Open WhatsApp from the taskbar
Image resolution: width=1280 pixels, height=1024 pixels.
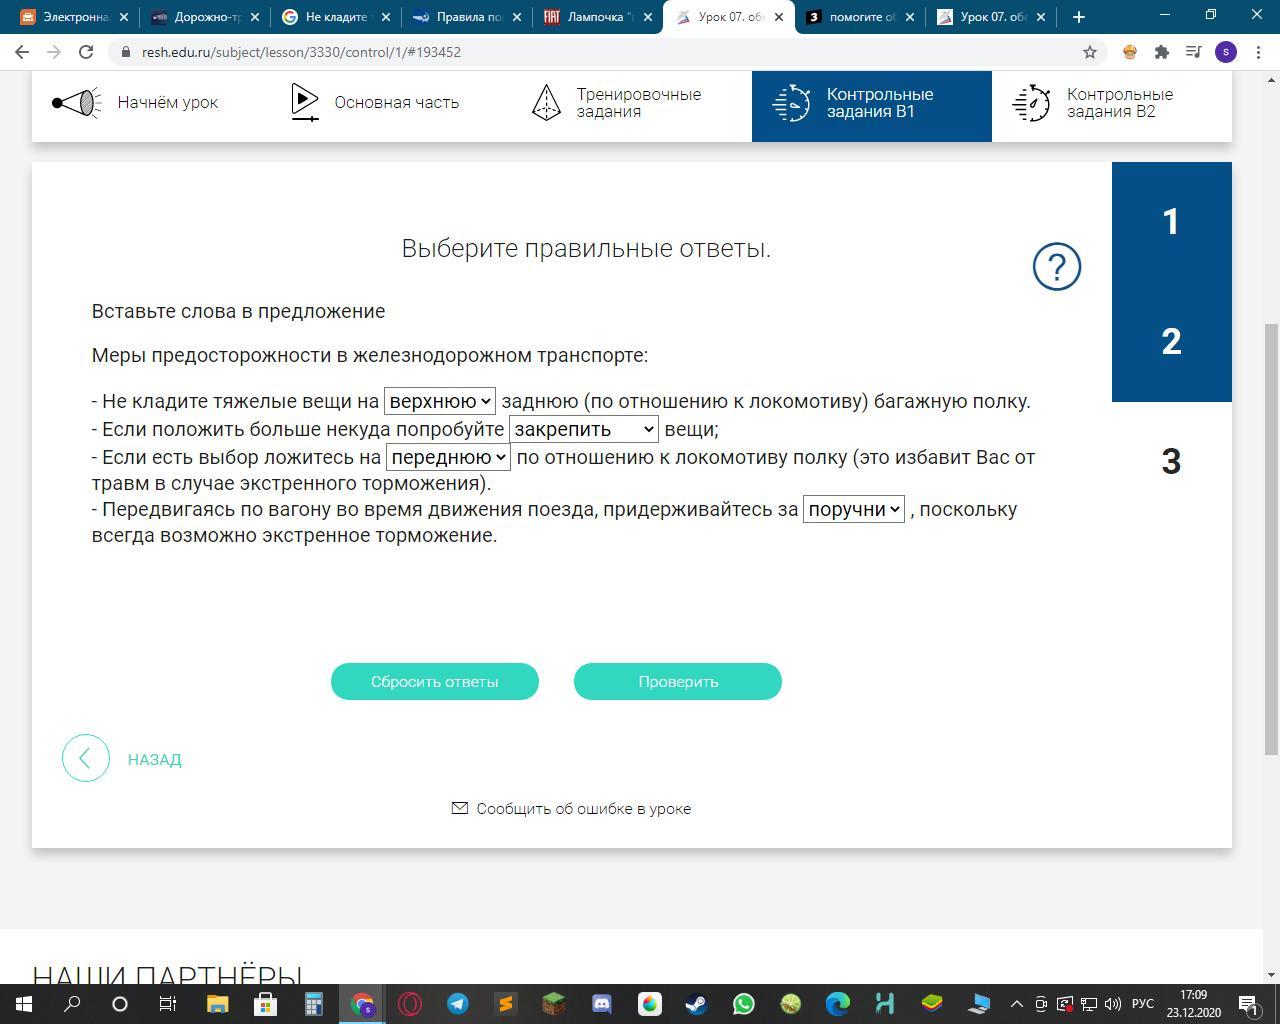744,1004
